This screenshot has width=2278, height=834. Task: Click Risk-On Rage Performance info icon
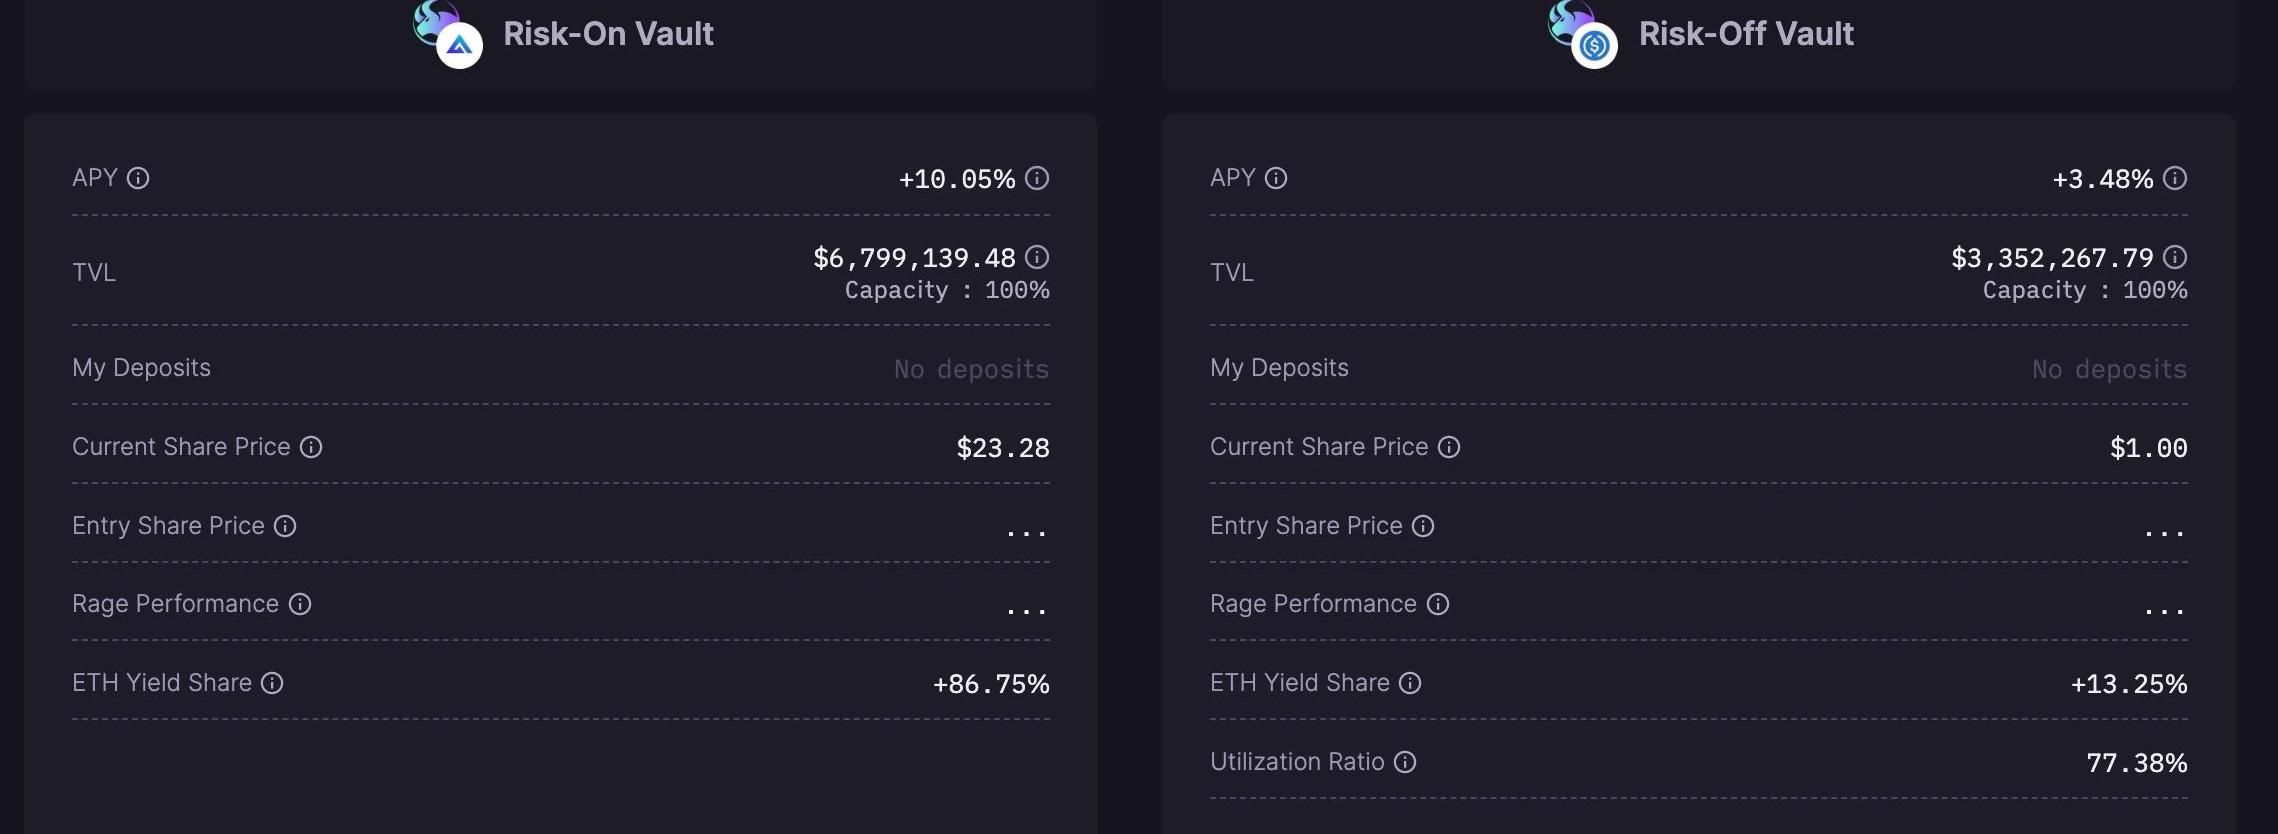pyautogui.click(x=300, y=604)
